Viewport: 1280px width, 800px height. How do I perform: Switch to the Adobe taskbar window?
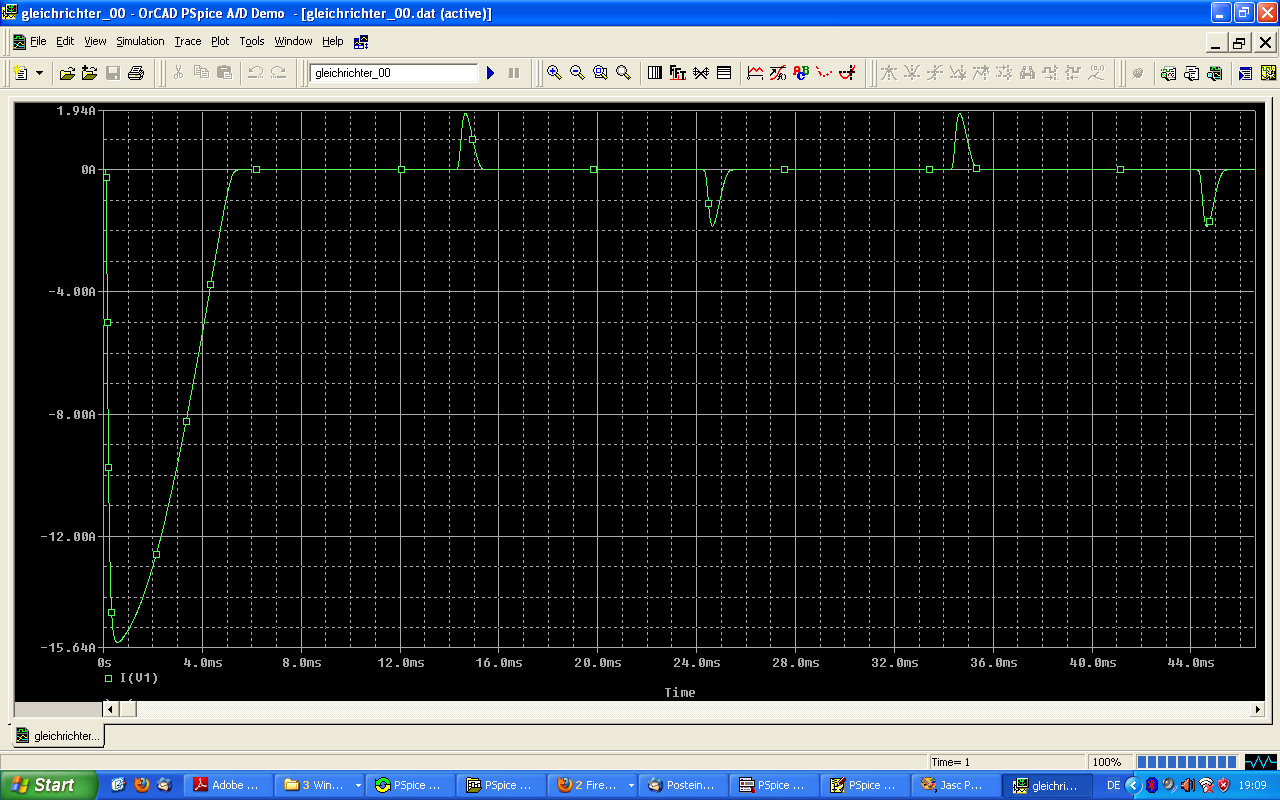coord(227,786)
